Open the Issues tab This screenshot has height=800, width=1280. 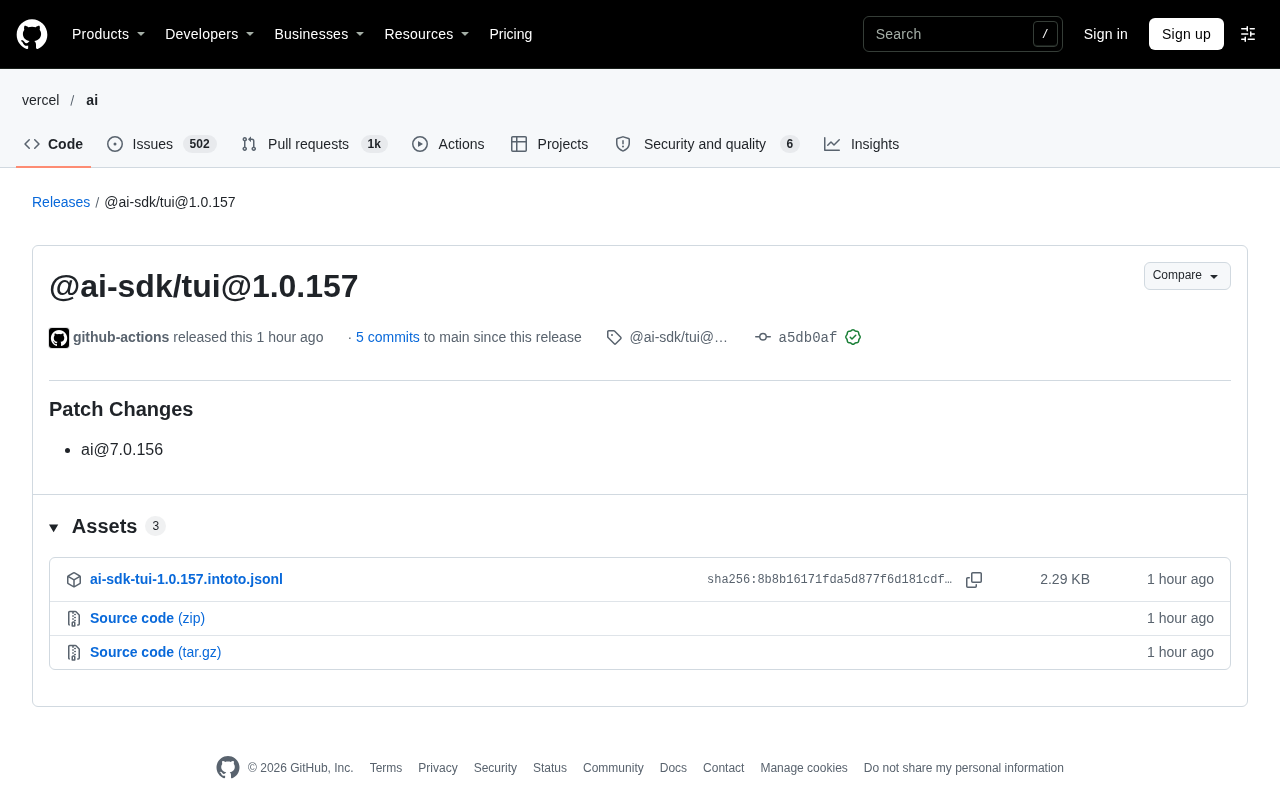(x=162, y=144)
